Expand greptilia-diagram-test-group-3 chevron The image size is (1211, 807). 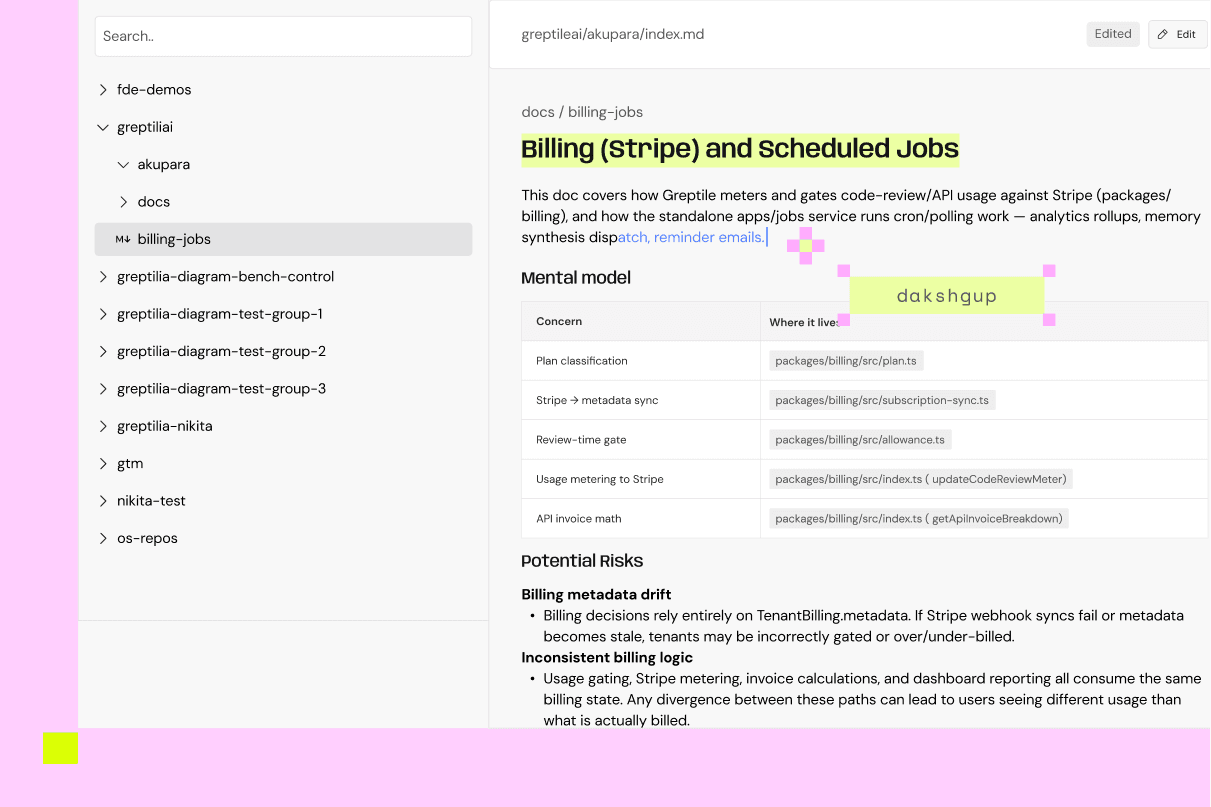103,389
